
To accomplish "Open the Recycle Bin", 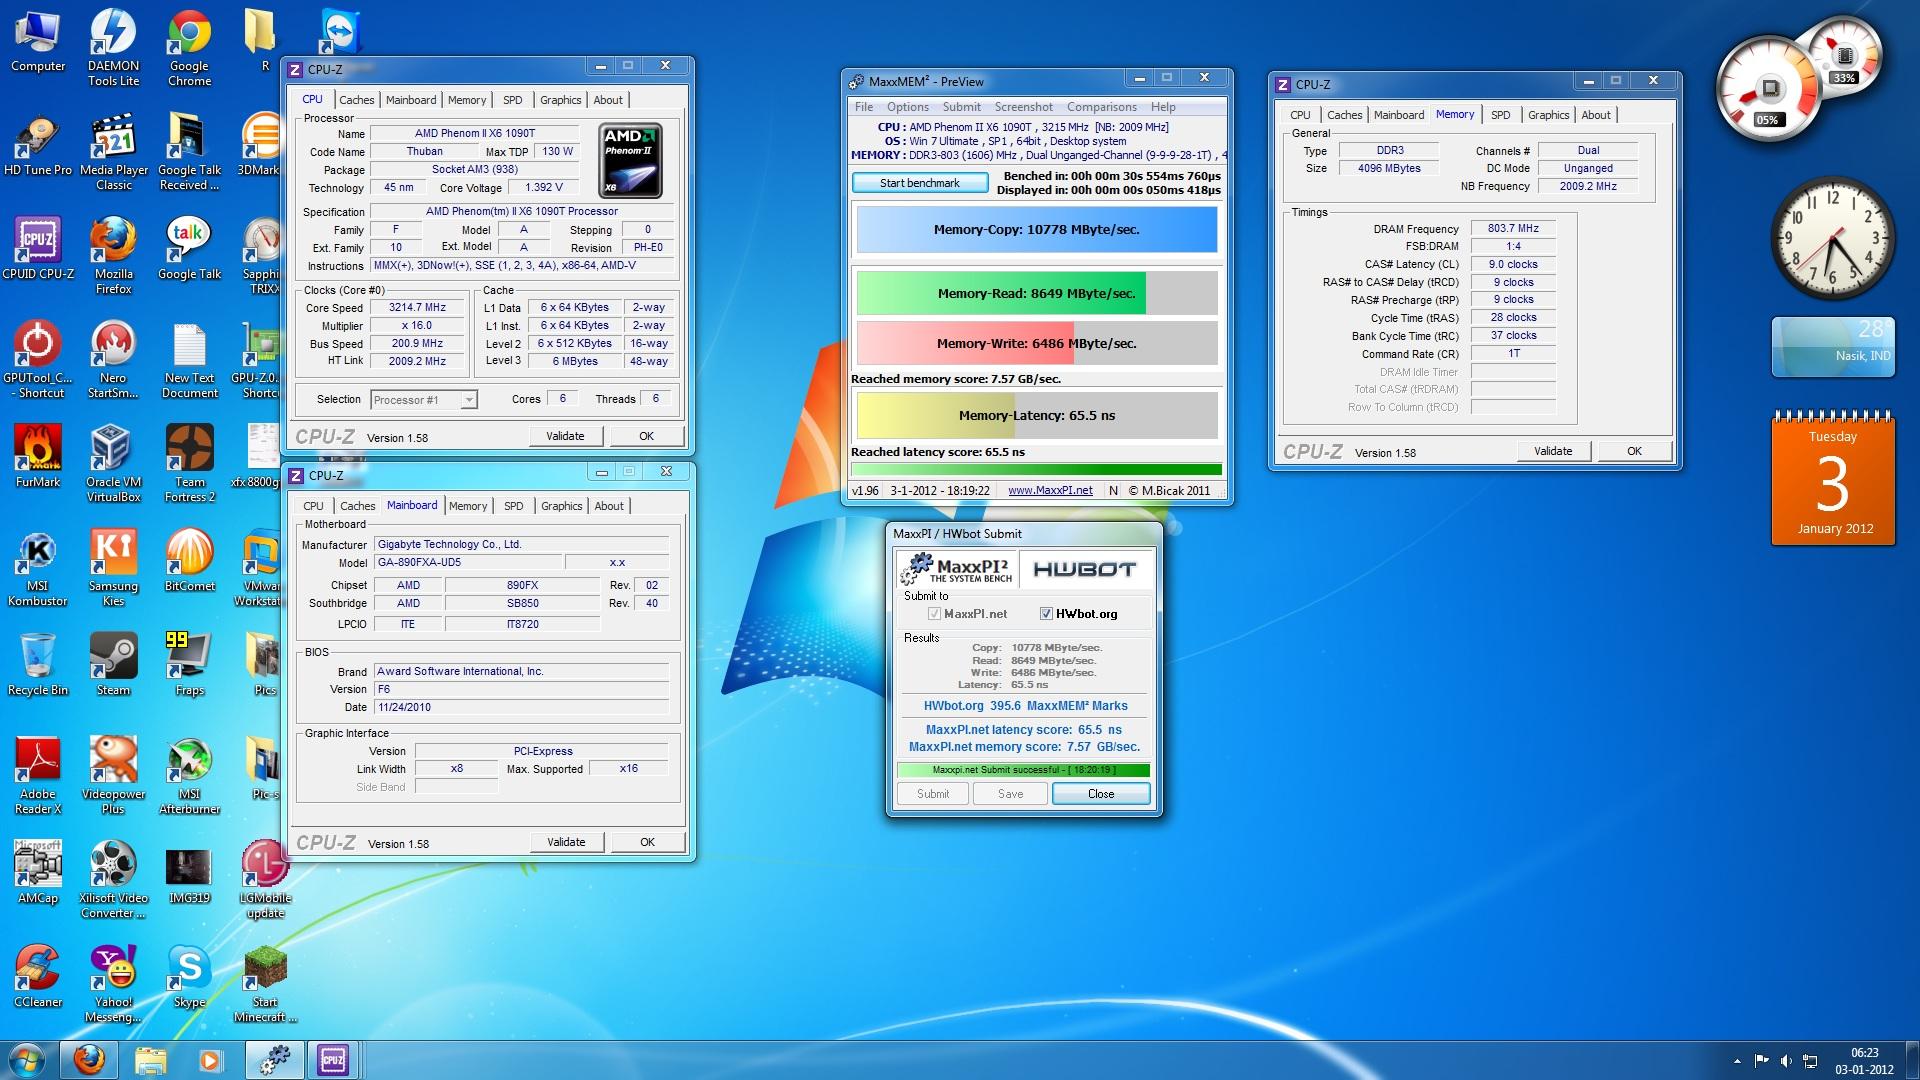I will (38, 665).
